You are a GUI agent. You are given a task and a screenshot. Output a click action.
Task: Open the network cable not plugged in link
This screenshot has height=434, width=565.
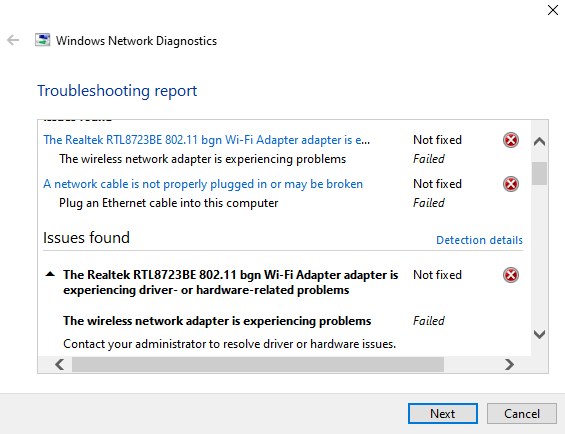(x=203, y=184)
